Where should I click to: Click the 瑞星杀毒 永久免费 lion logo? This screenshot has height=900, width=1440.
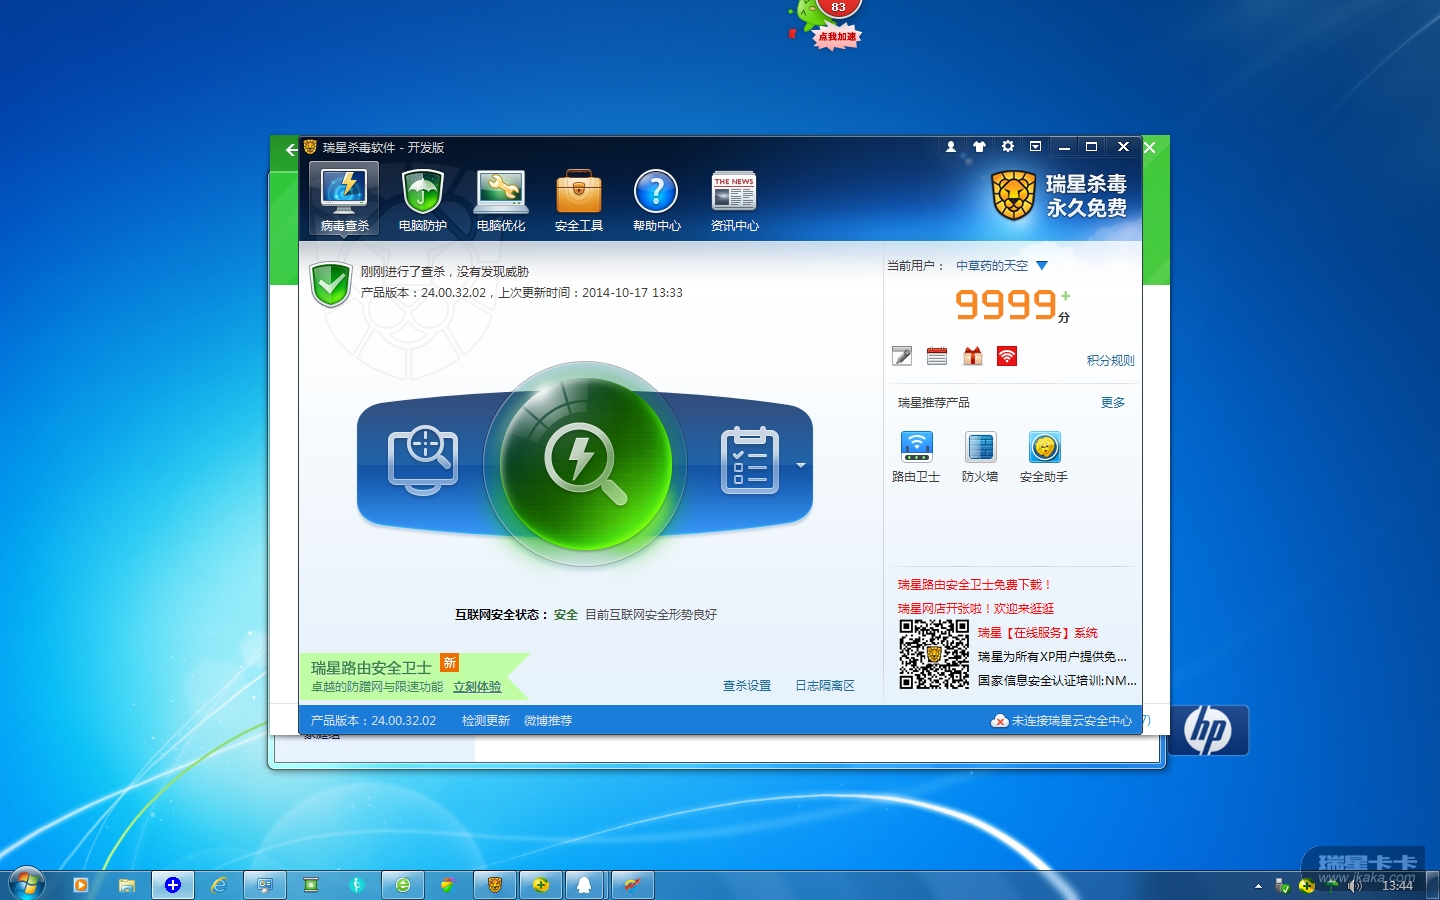(x=1059, y=195)
